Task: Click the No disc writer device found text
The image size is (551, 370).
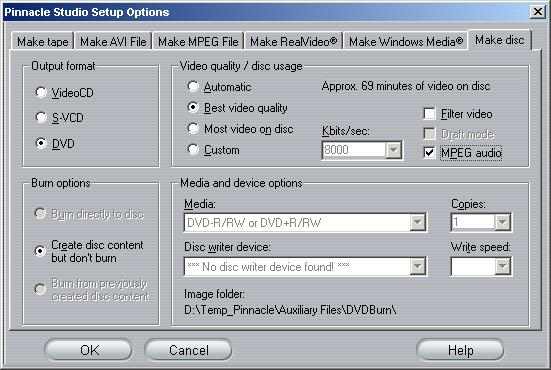Action: click(268, 267)
